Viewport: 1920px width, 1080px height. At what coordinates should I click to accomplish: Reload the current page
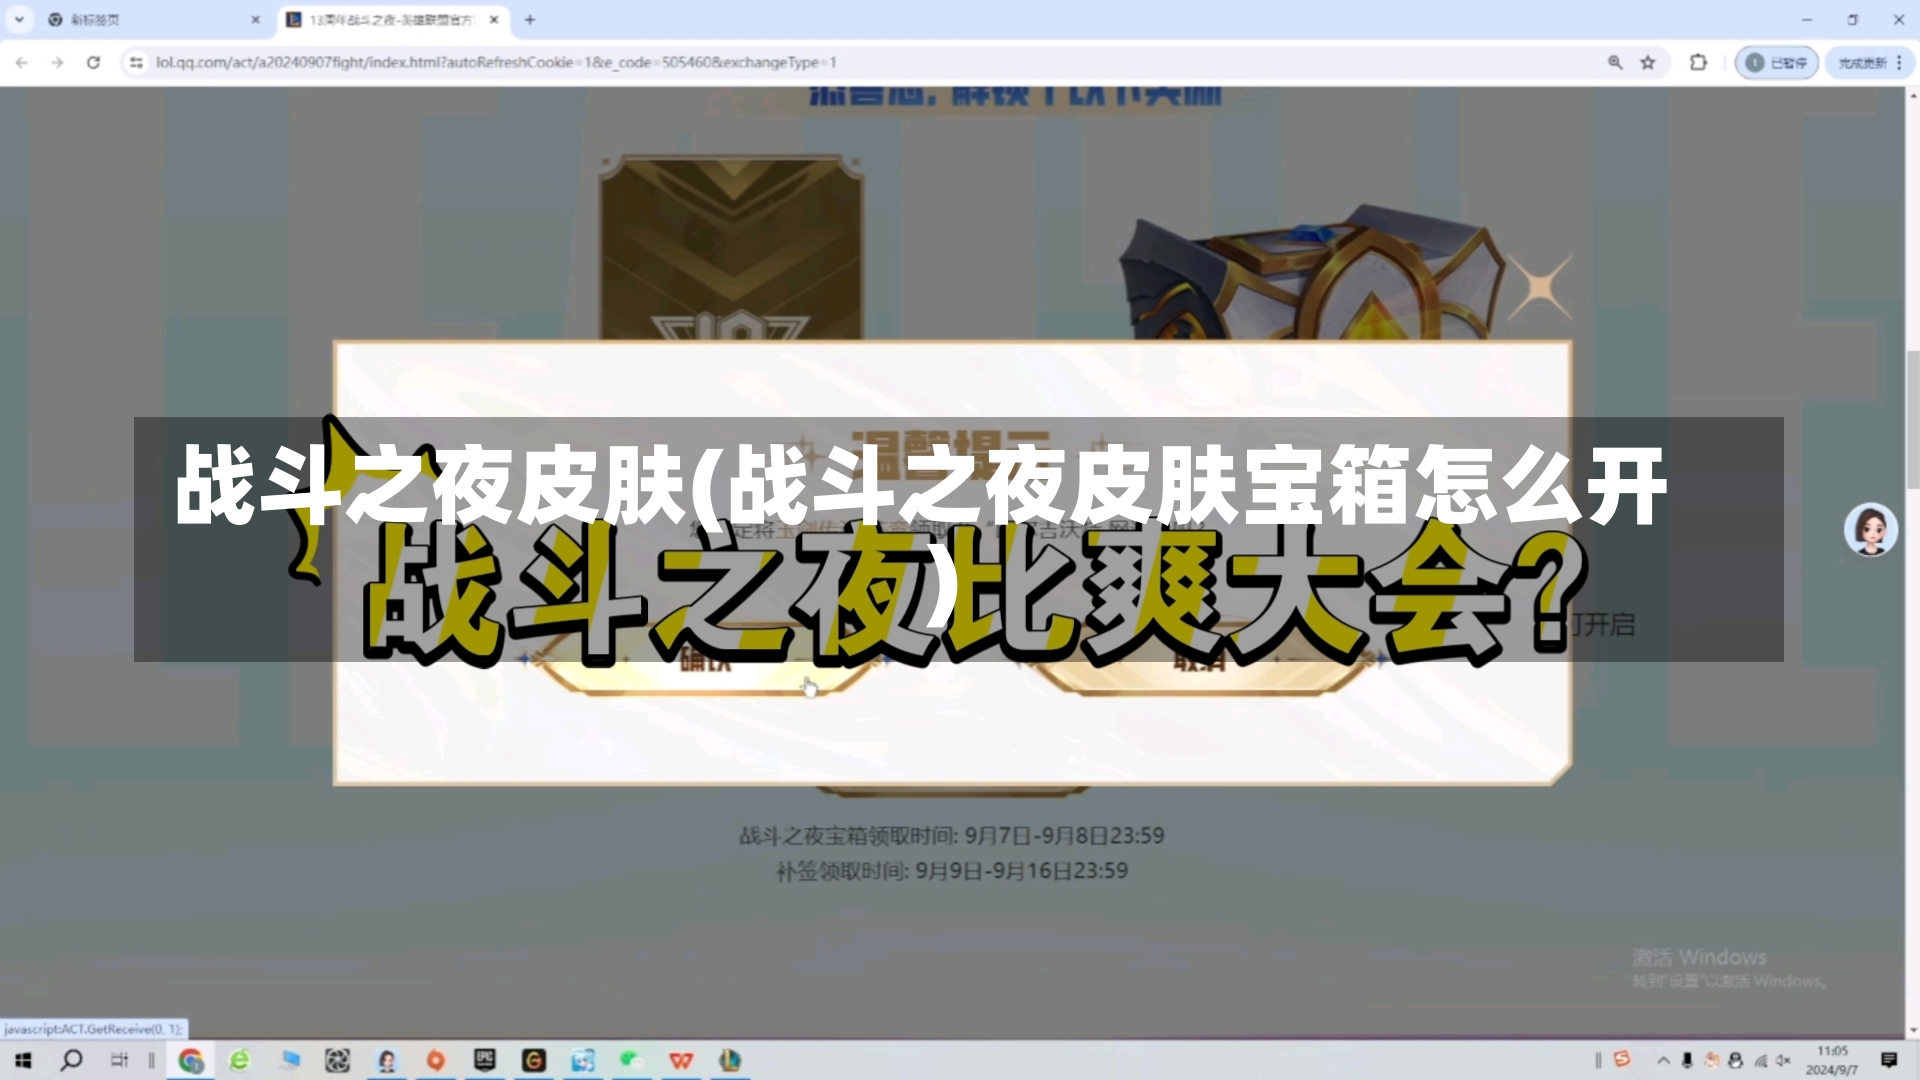pos(93,62)
